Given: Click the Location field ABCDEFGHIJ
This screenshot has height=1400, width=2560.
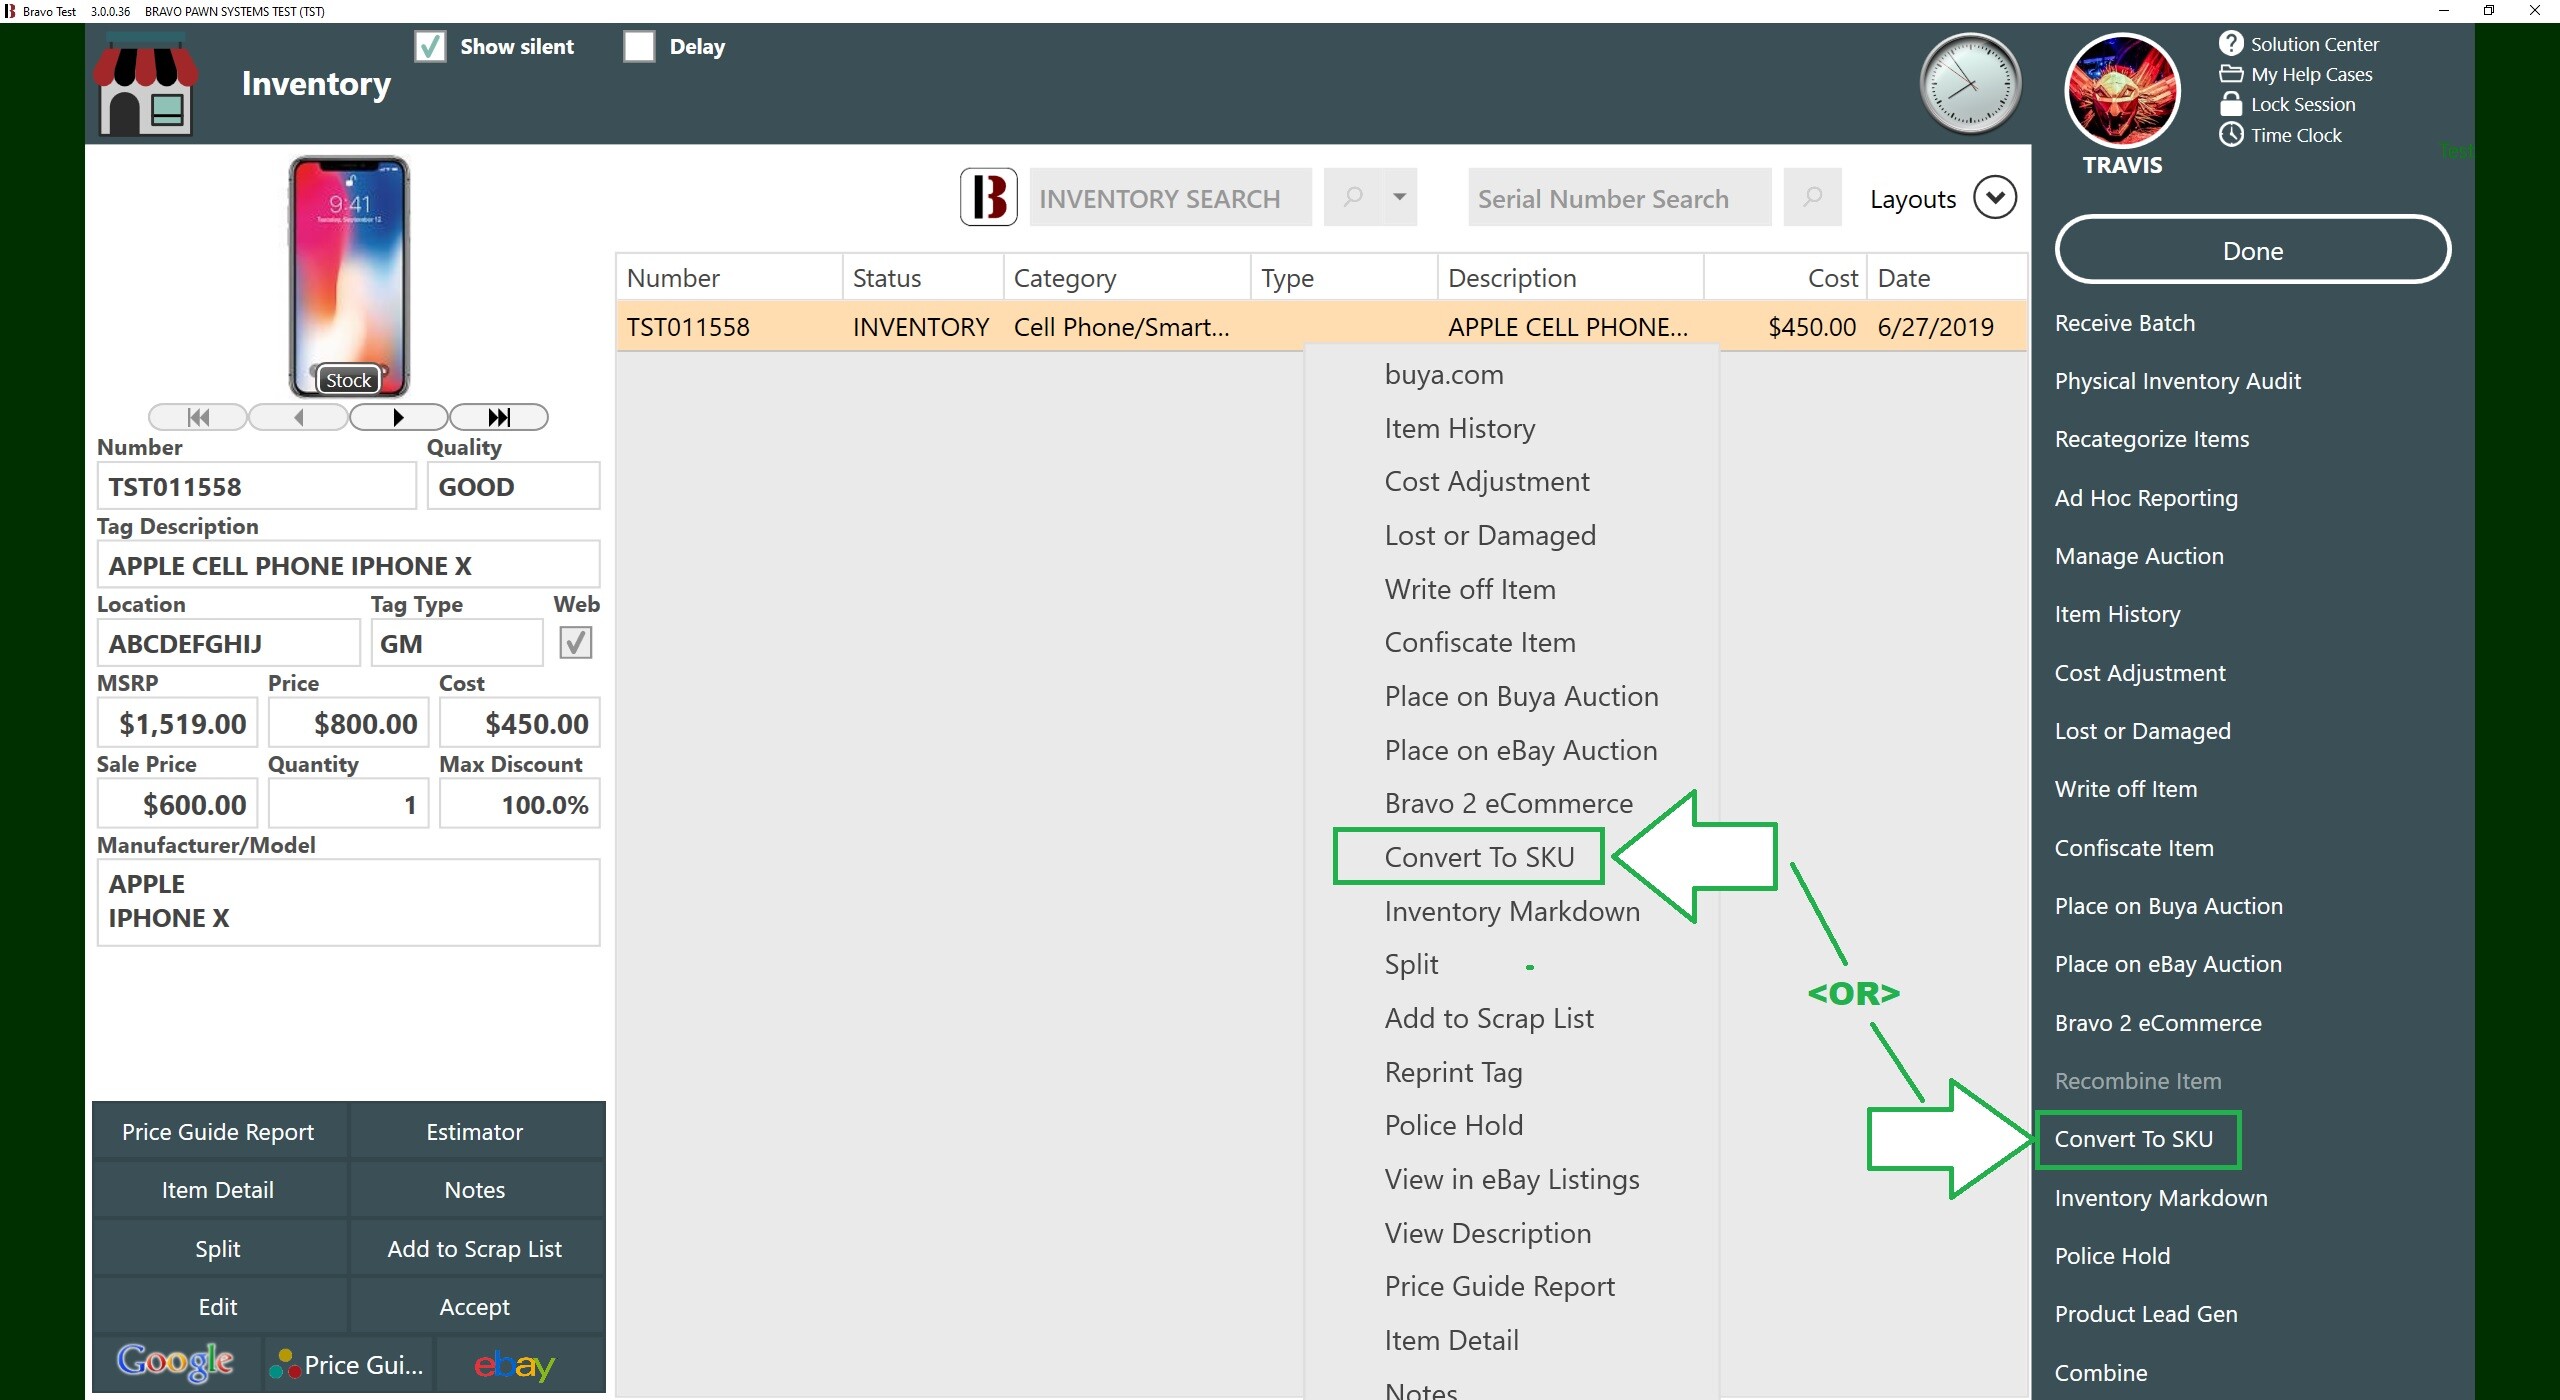Looking at the screenshot, I should click(228, 643).
